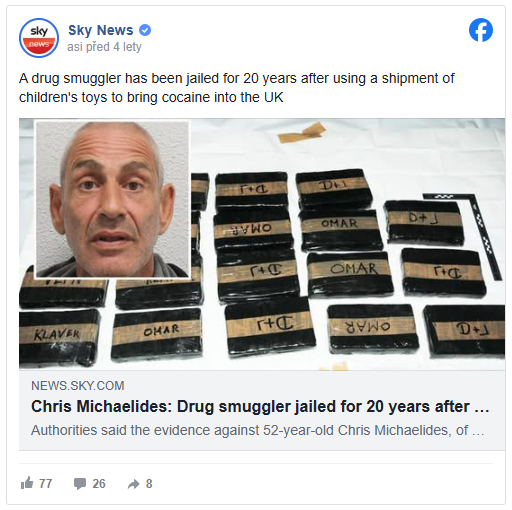Open the Facebook logo icon
Viewport: 512px width, 510px height.
pyautogui.click(x=481, y=30)
